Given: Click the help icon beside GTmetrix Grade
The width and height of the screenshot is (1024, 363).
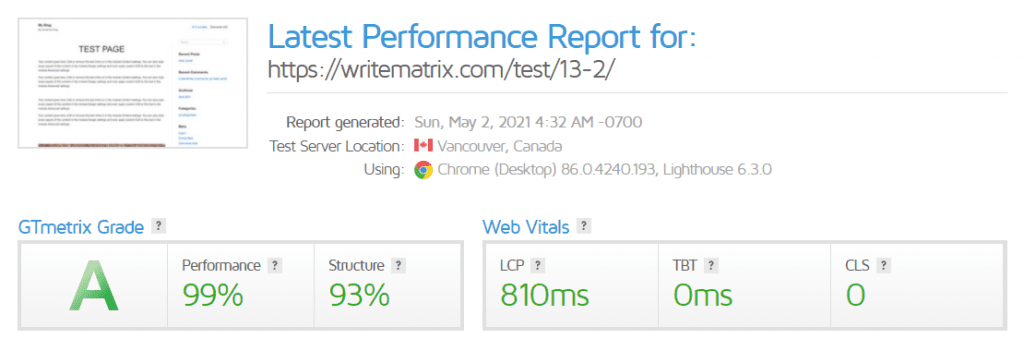Looking at the screenshot, I should coord(158,227).
